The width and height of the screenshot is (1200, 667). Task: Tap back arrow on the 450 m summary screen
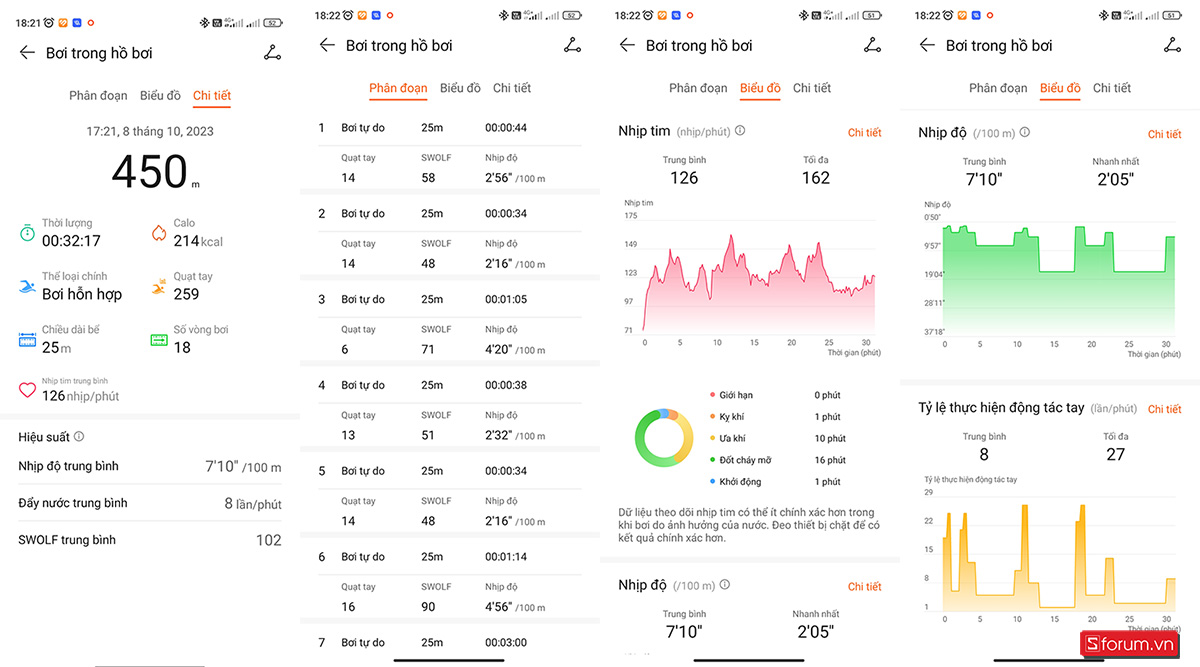click(27, 53)
